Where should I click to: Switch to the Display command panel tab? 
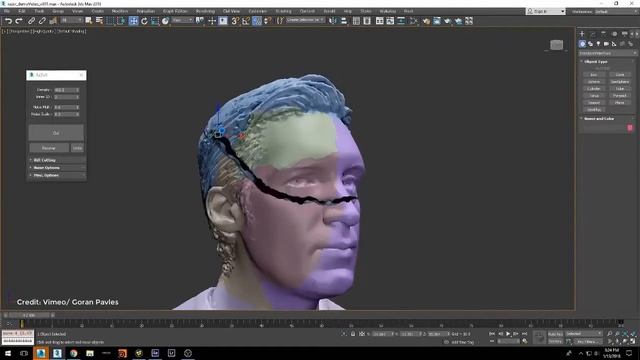tap(624, 34)
